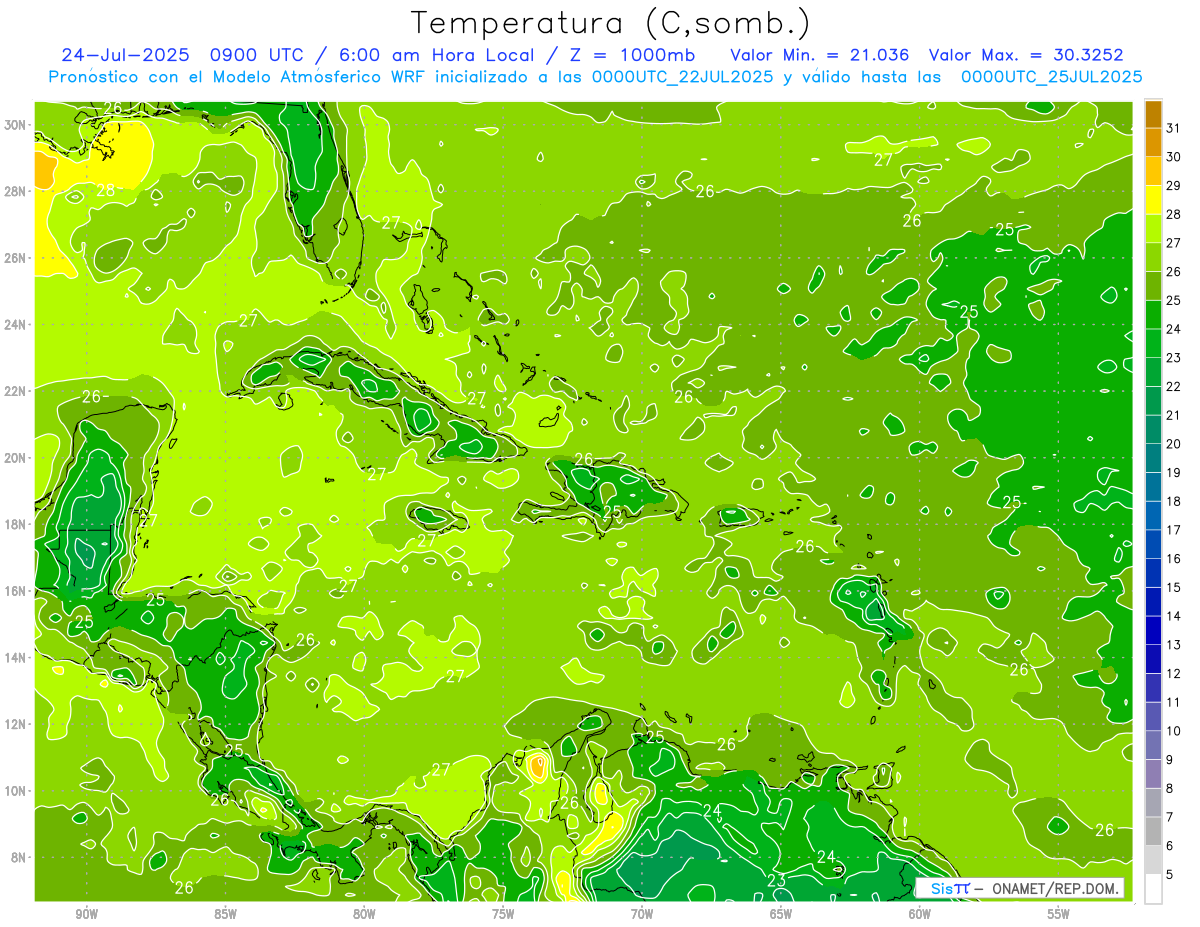Click the value 5 on the color scale
Screen dimensions: 1200x927
point(1170,875)
